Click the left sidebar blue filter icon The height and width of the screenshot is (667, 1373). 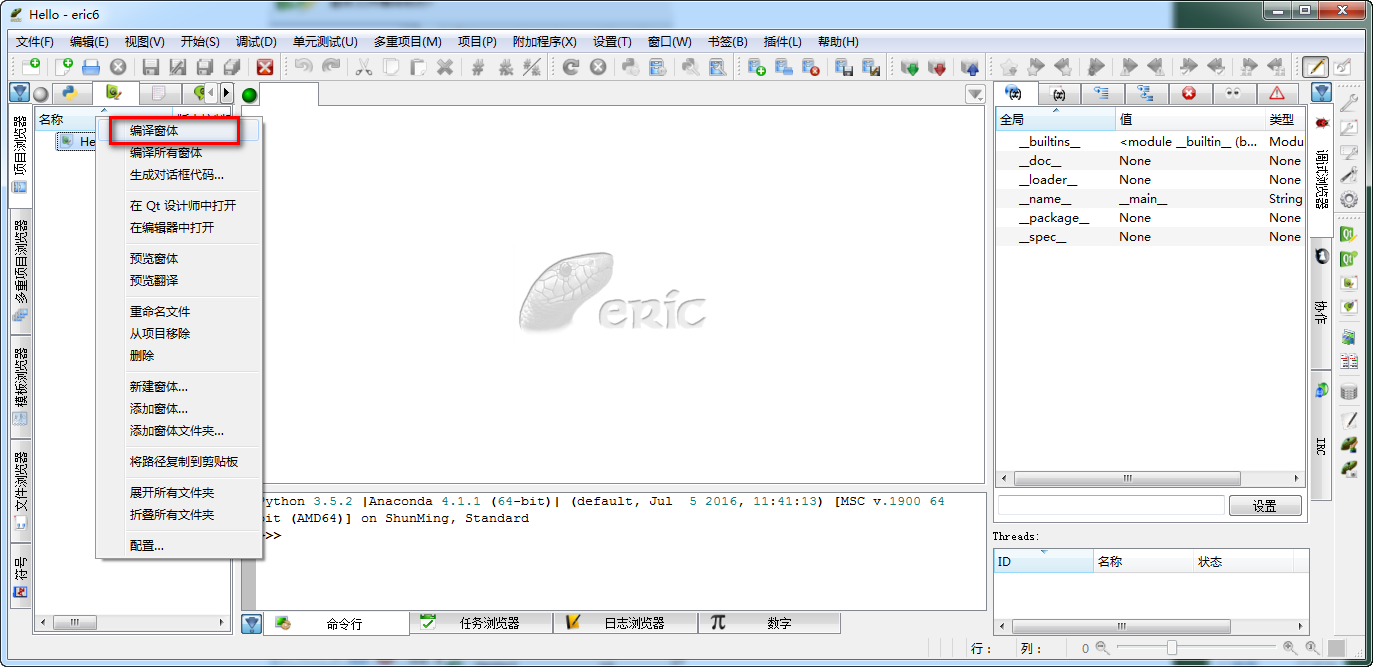[18, 93]
